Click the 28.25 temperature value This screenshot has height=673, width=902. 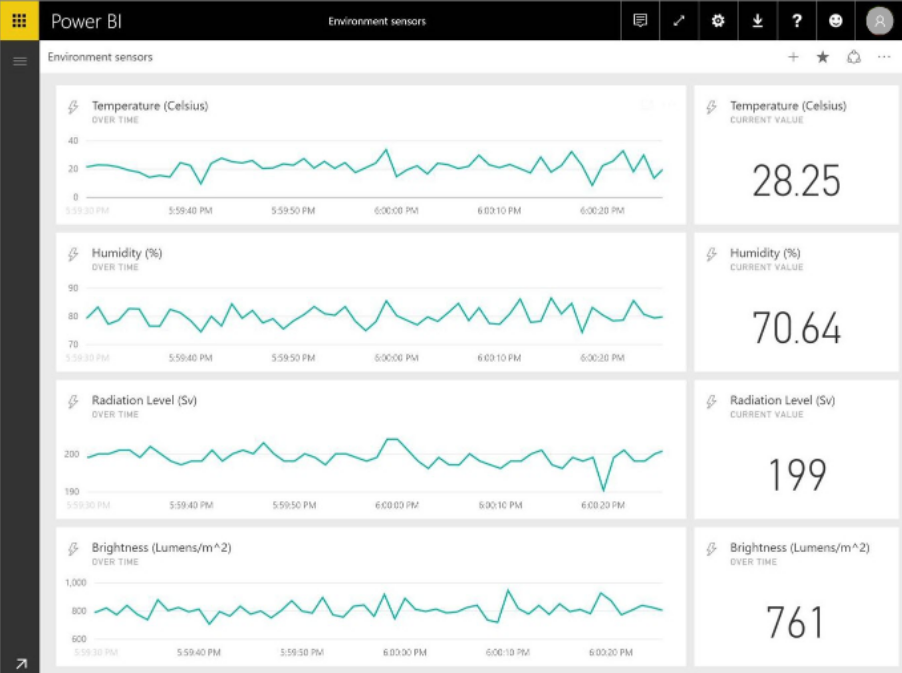796,181
